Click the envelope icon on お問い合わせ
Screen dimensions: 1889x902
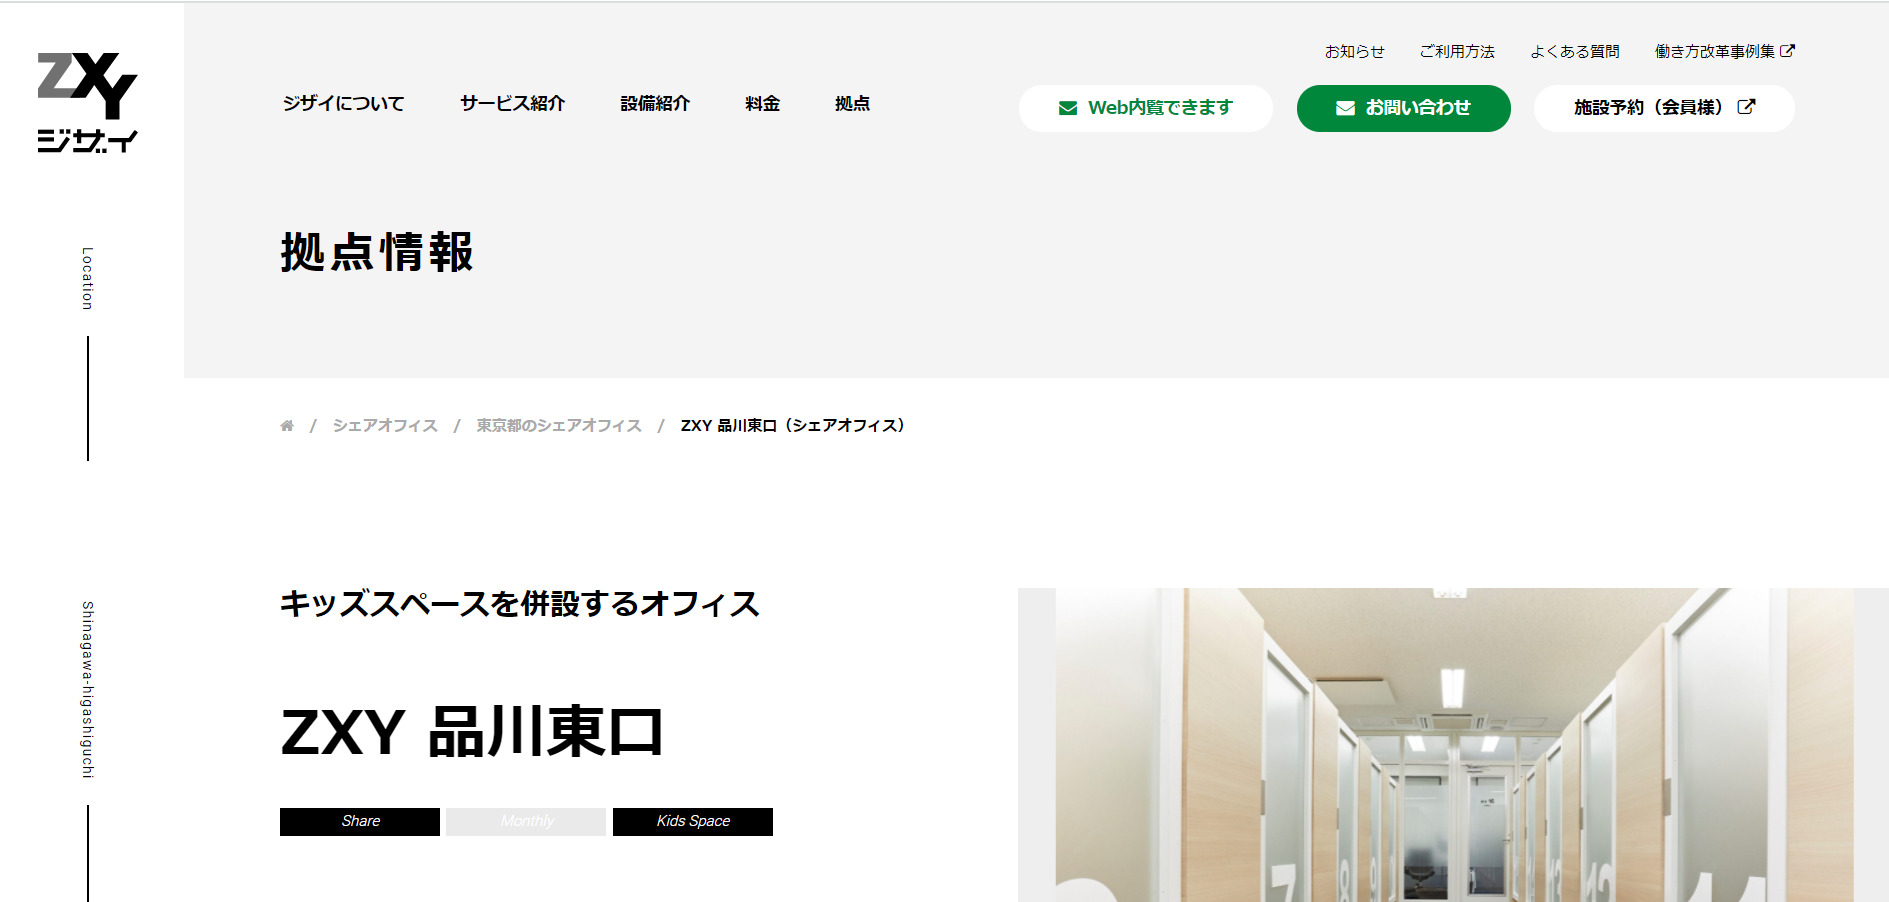(x=1345, y=108)
